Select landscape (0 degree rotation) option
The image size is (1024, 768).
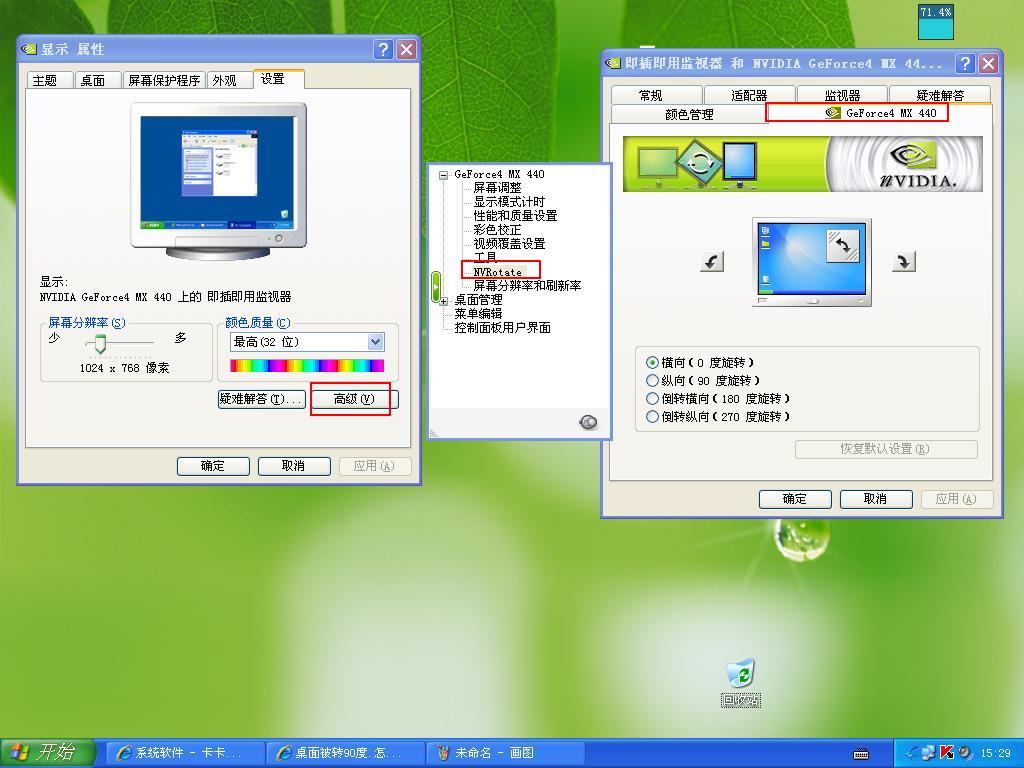pos(699,362)
